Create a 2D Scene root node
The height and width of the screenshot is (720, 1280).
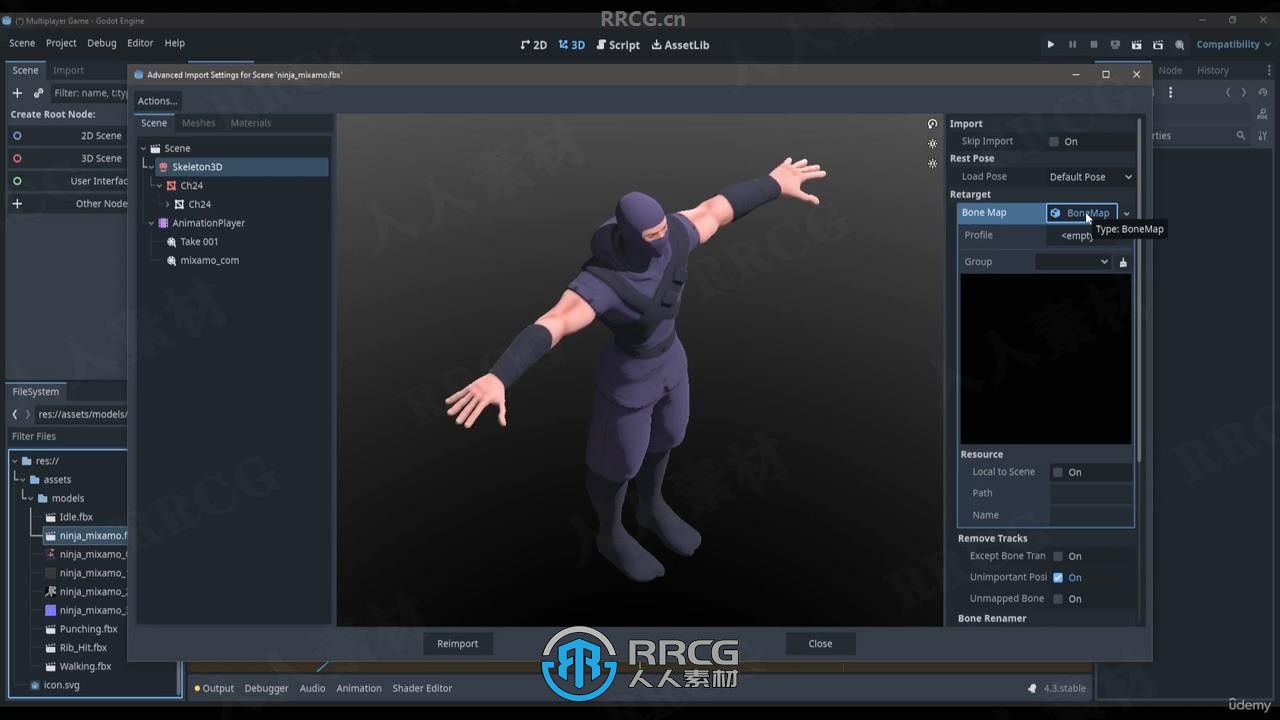coord(66,136)
